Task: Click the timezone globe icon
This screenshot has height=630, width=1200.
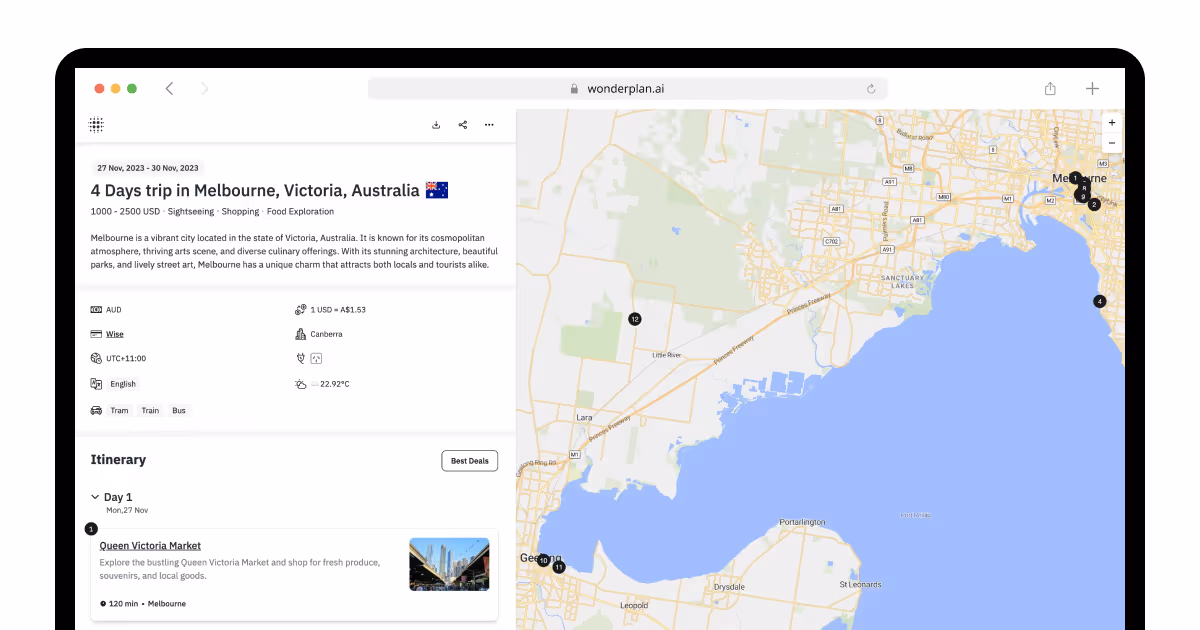Action: pyautogui.click(x=96, y=358)
